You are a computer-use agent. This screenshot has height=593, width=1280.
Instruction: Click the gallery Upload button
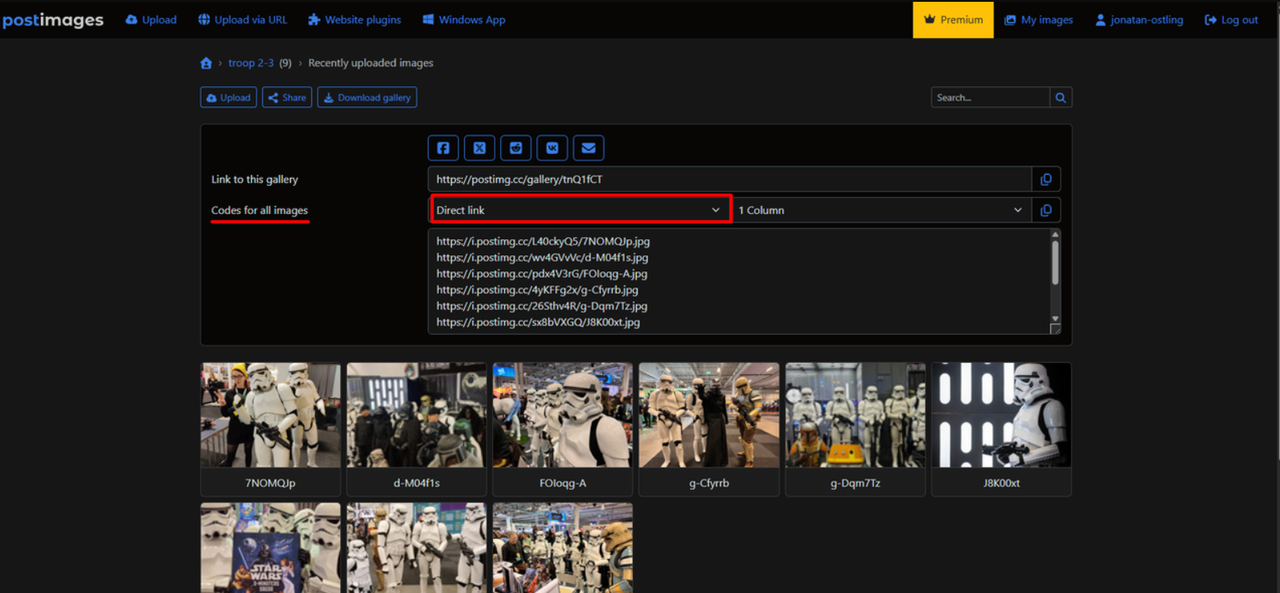click(x=228, y=97)
